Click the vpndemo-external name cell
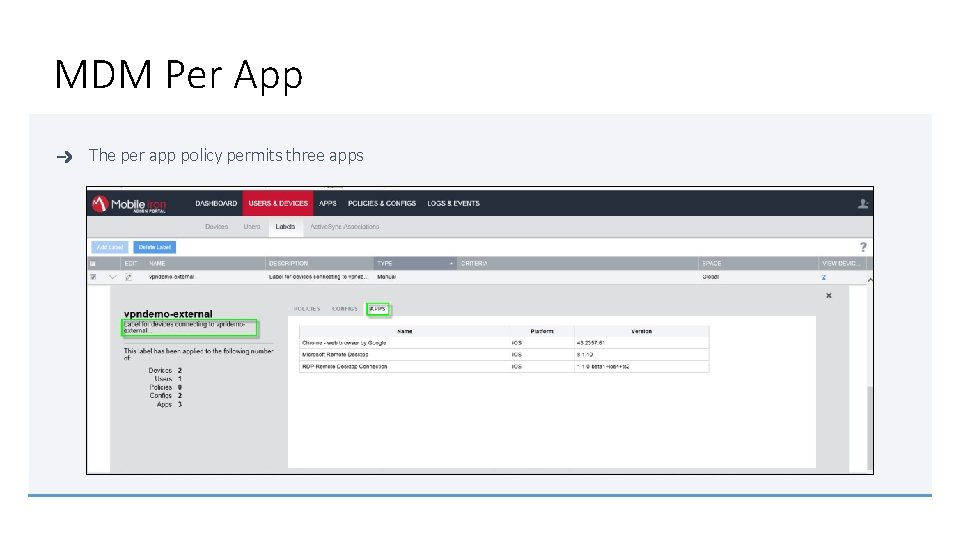Viewport: 960px width, 540px height. pos(171,277)
